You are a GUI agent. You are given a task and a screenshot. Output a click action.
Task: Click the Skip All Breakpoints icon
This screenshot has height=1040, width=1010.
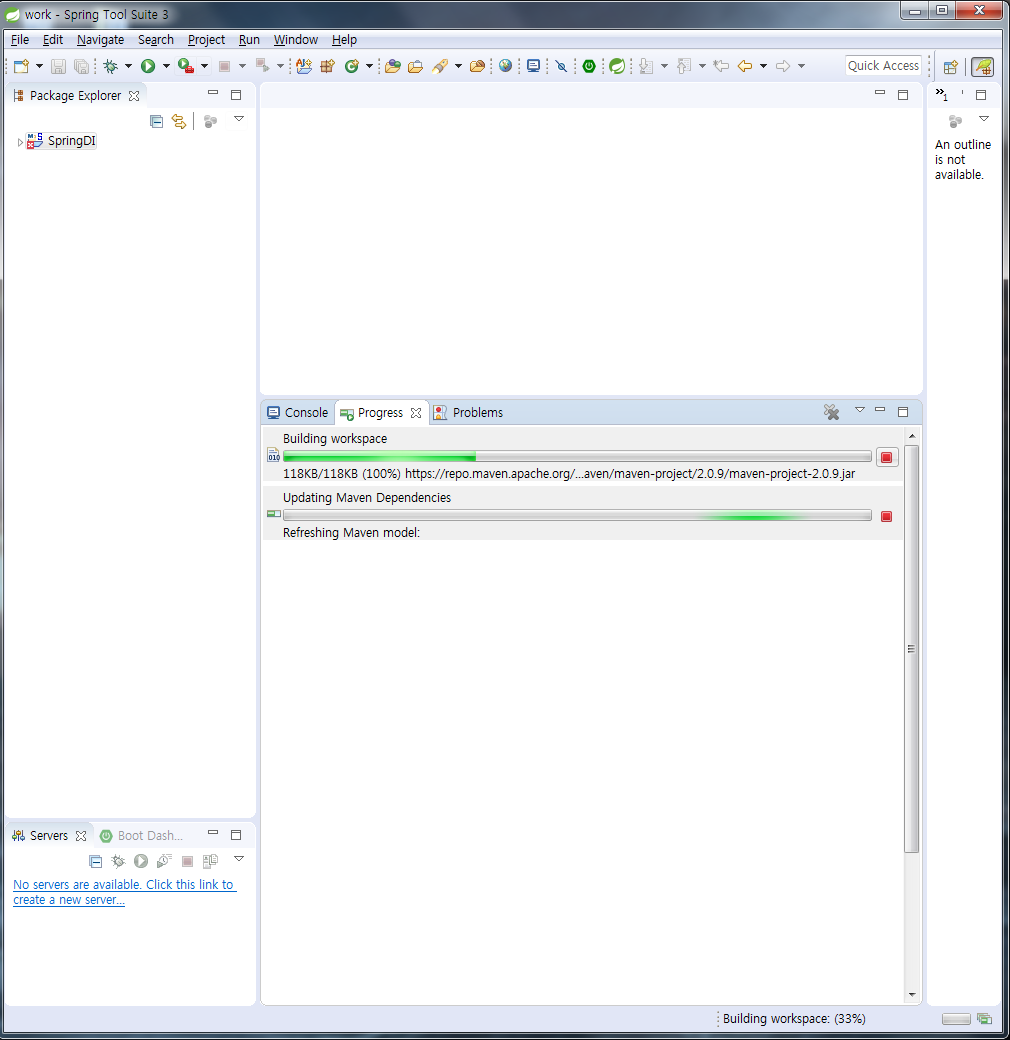(x=561, y=66)
